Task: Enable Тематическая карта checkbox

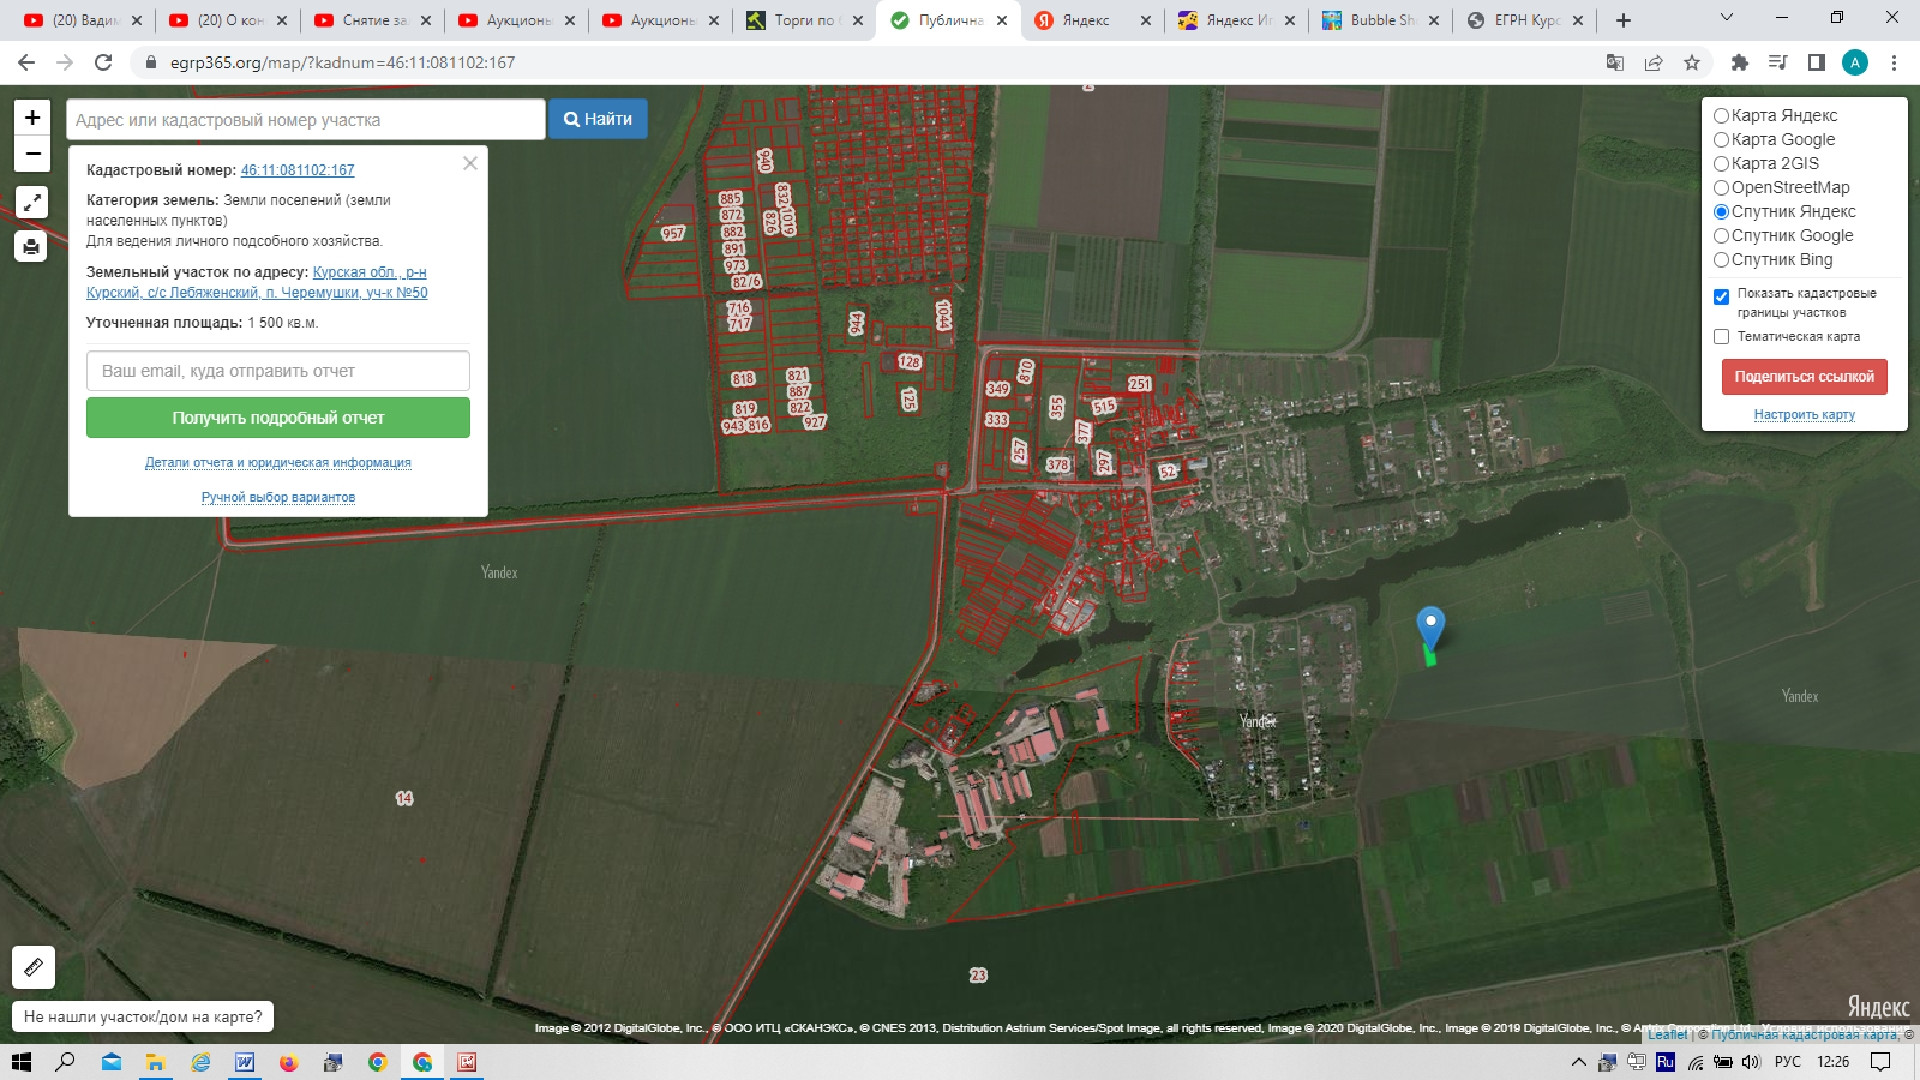Action: (1721, 337)
